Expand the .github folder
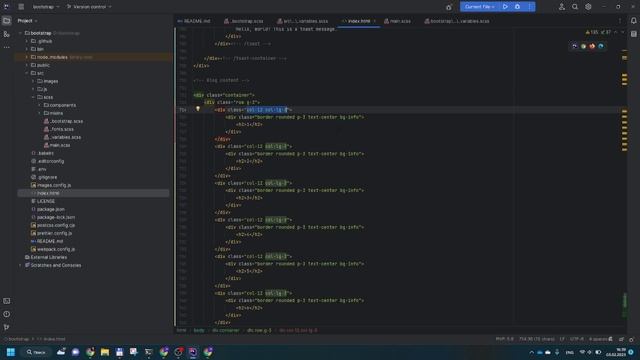 click(27, 41)
